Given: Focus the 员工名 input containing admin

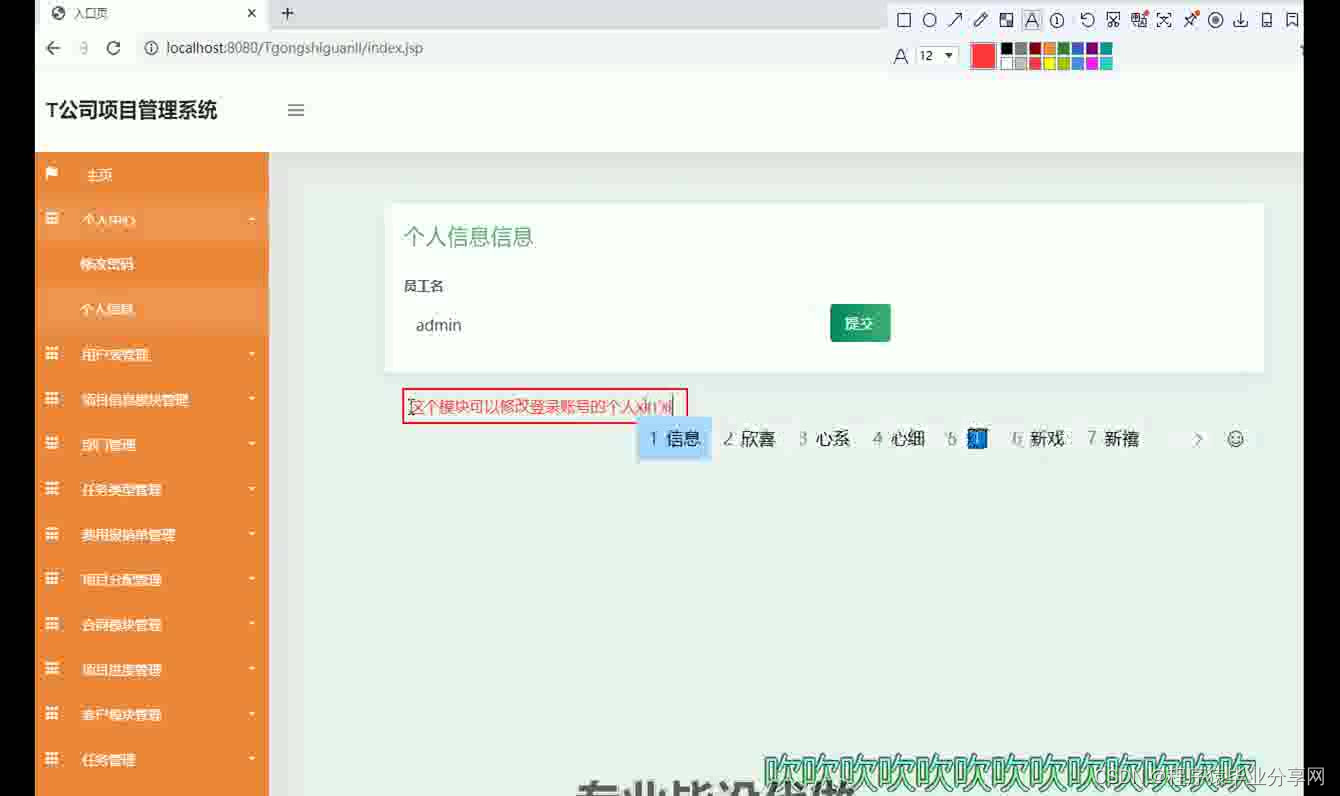Looking at the screenshot, I should (x=610, y=325).
